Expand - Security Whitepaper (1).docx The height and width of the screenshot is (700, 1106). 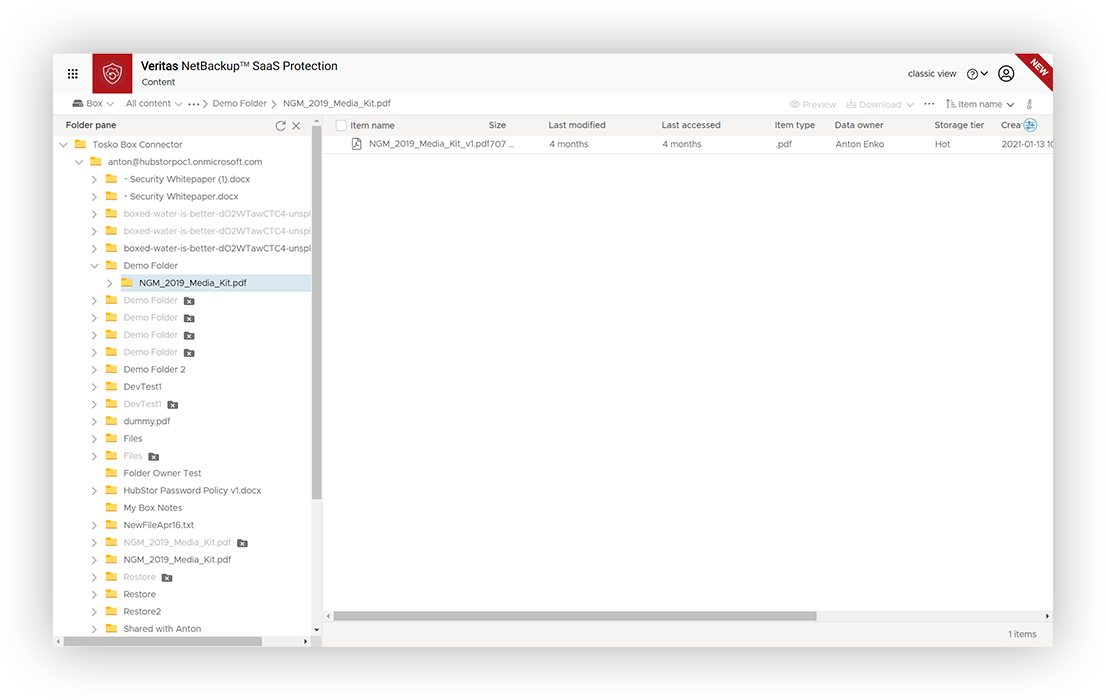tap(94, 179)
